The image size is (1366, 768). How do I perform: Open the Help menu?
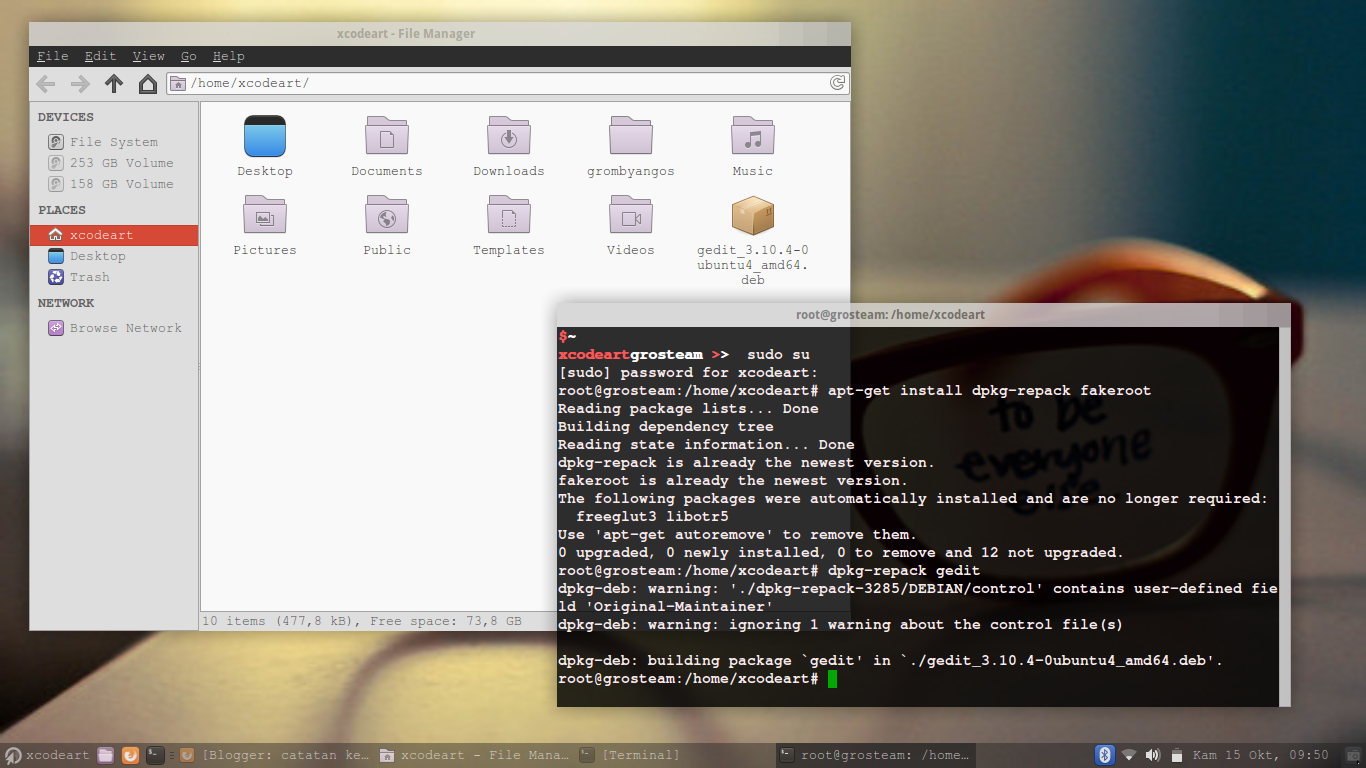tap(228, 56)
